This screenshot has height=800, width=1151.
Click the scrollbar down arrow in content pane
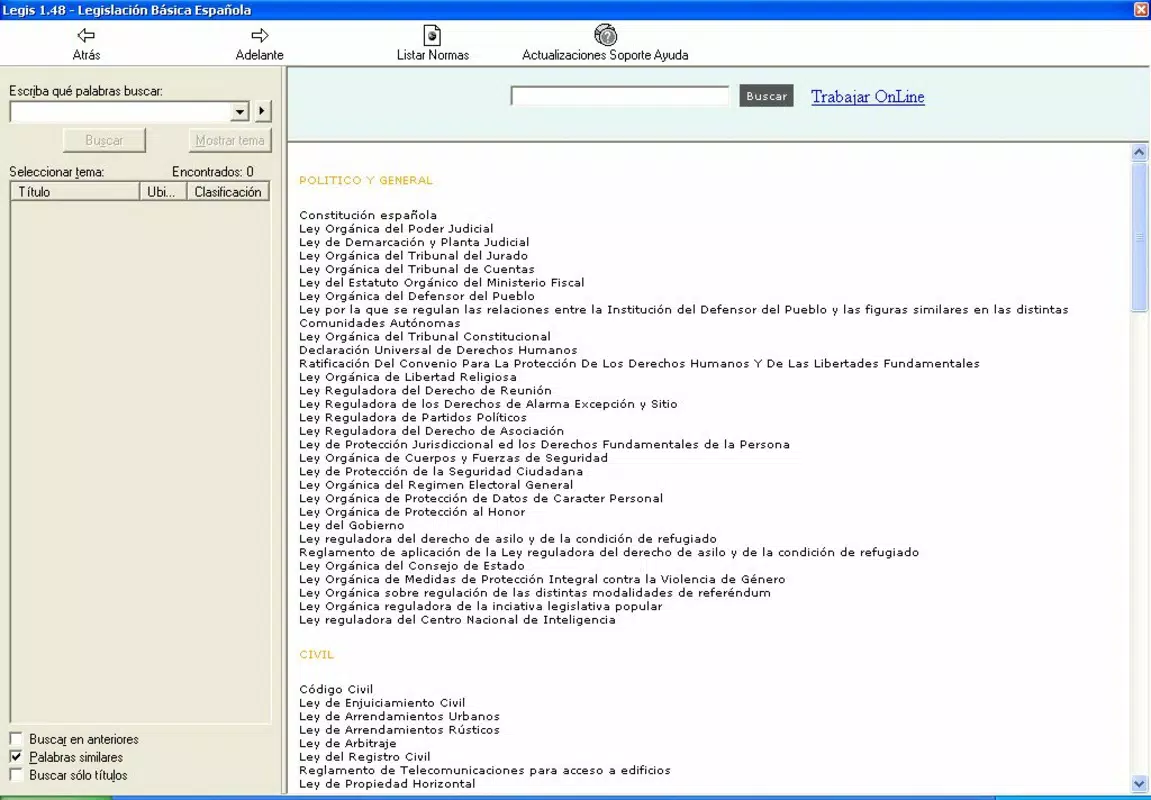(x=1139, y=784)
